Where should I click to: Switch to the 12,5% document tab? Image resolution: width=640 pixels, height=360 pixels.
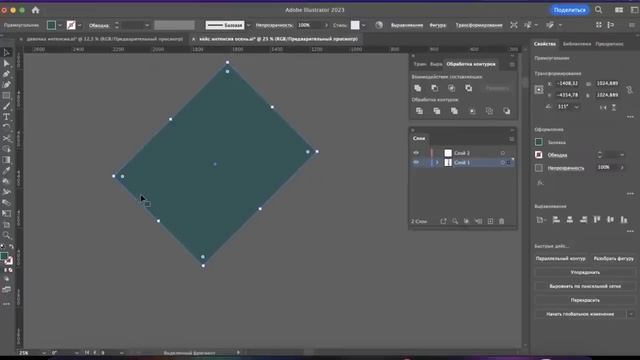104,39
